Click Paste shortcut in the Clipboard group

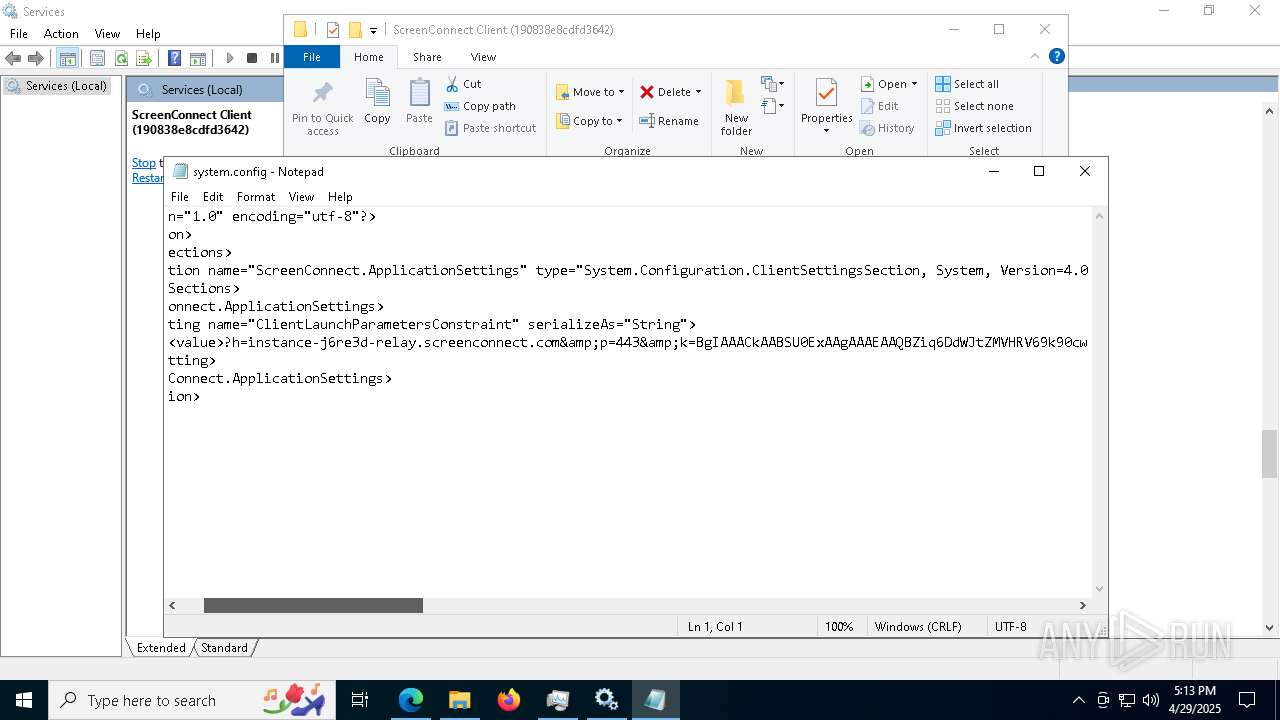(490, 128)
